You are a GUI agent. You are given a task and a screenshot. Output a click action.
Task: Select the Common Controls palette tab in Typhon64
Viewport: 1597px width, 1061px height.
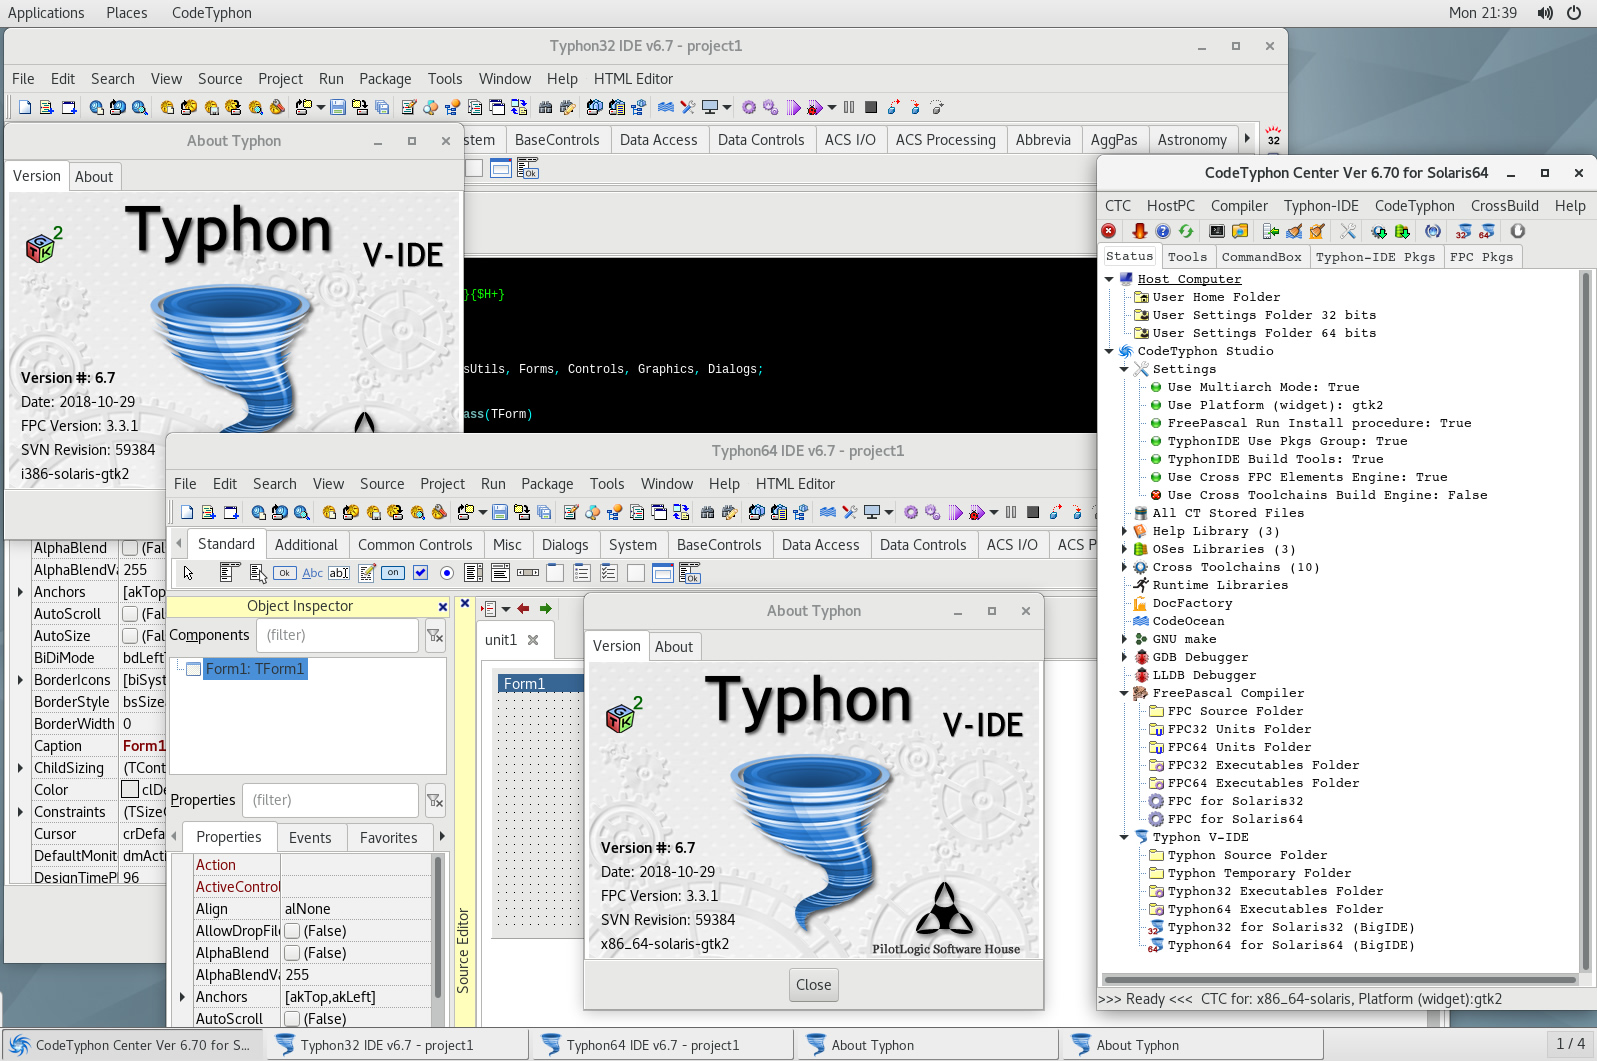tap(415, 545)
